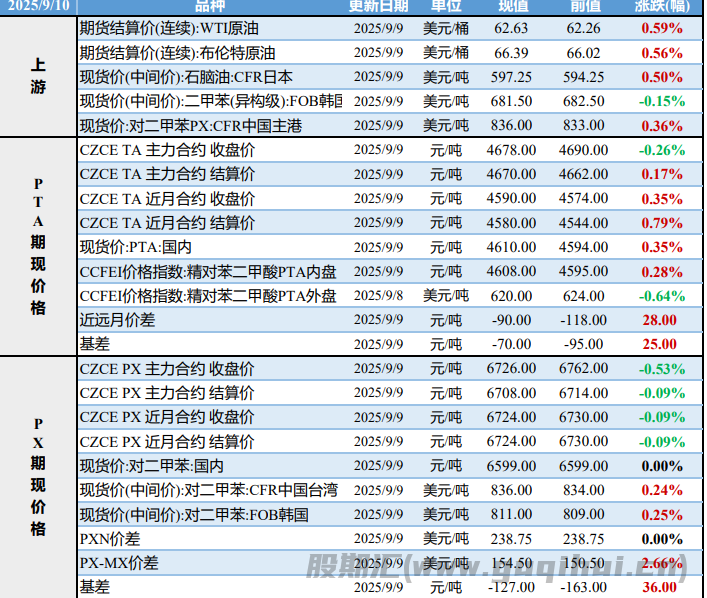Click the 2025/9/10 date cell in header
This screenshot has width=707, height=598.
(37, 5)
